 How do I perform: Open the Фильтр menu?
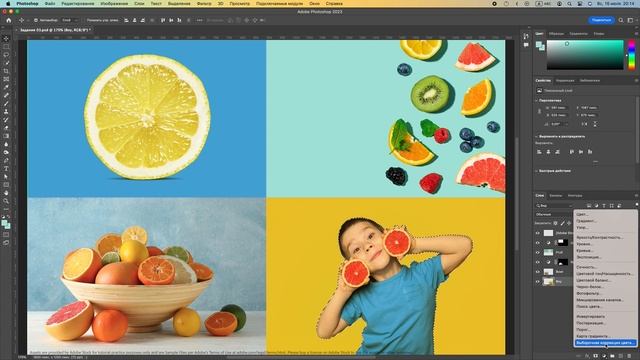[x=204, y=3]
